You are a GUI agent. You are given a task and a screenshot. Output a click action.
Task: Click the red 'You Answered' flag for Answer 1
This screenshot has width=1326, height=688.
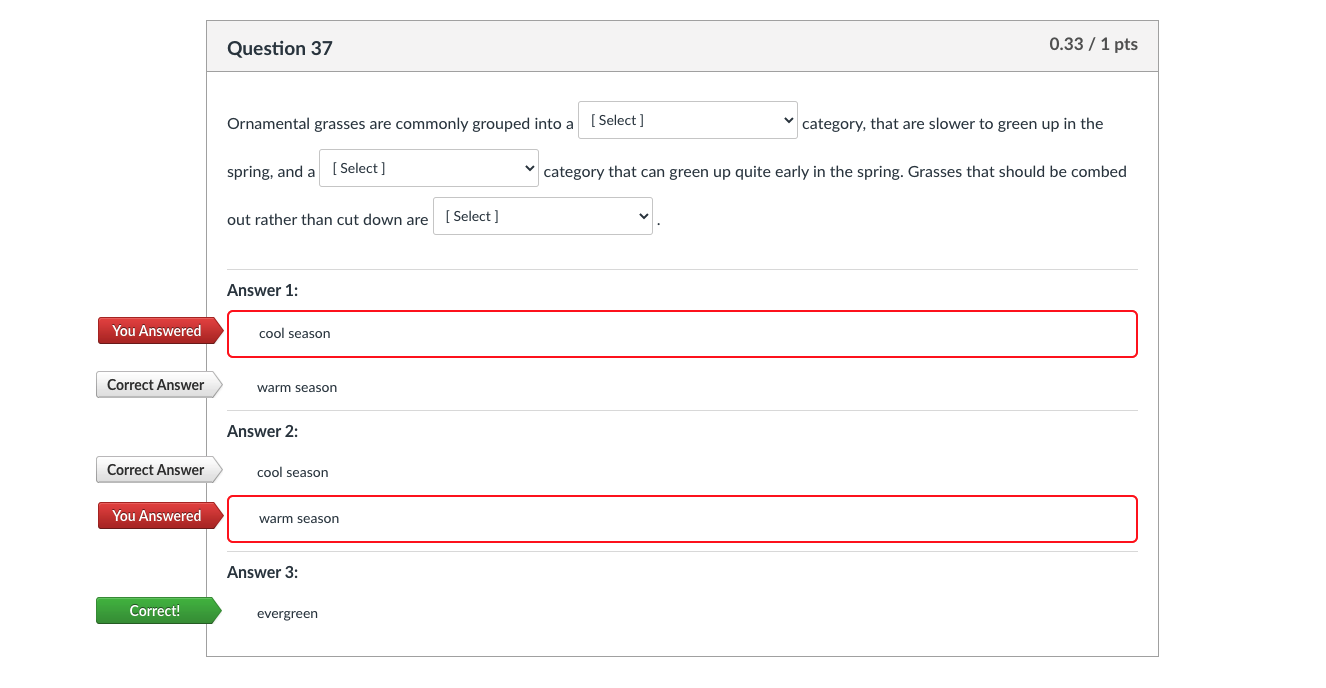[x=160, y=331]
